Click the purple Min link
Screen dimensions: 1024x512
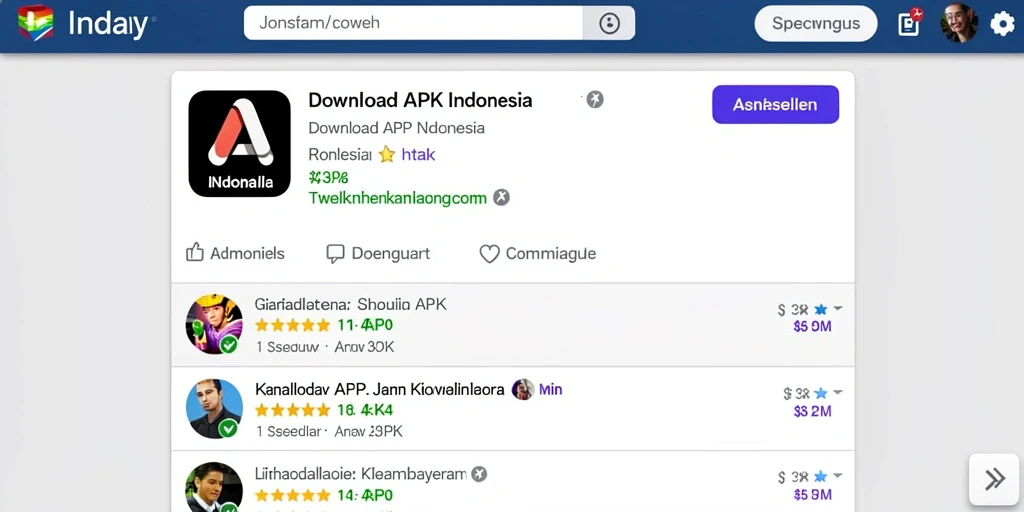[551, 390]
